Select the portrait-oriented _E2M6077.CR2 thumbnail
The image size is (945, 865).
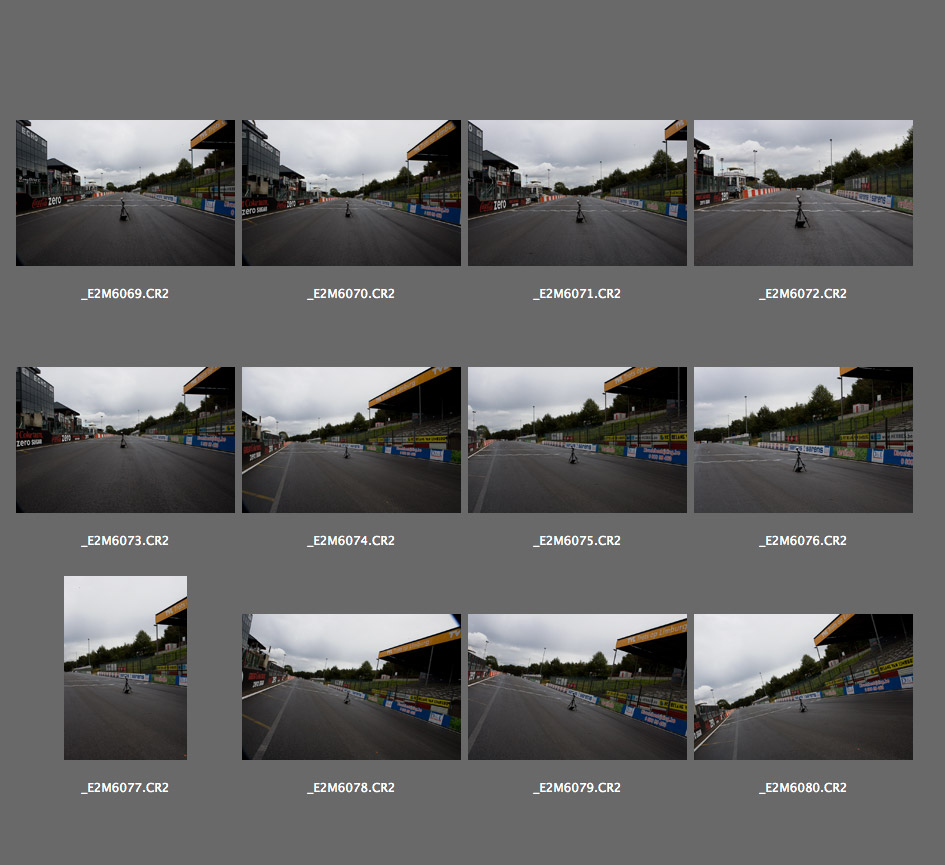coord(125,668)
